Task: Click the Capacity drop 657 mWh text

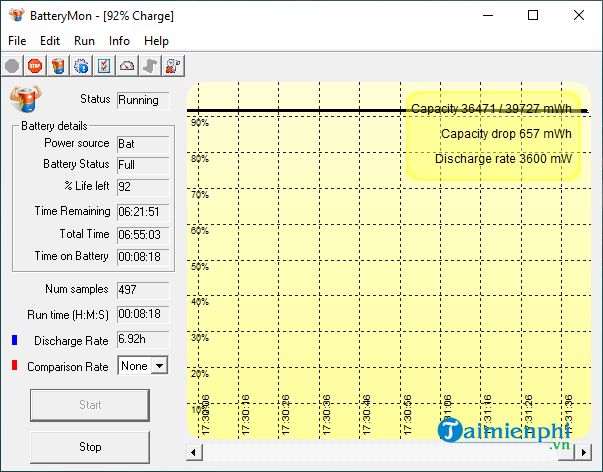Action: 506,134
